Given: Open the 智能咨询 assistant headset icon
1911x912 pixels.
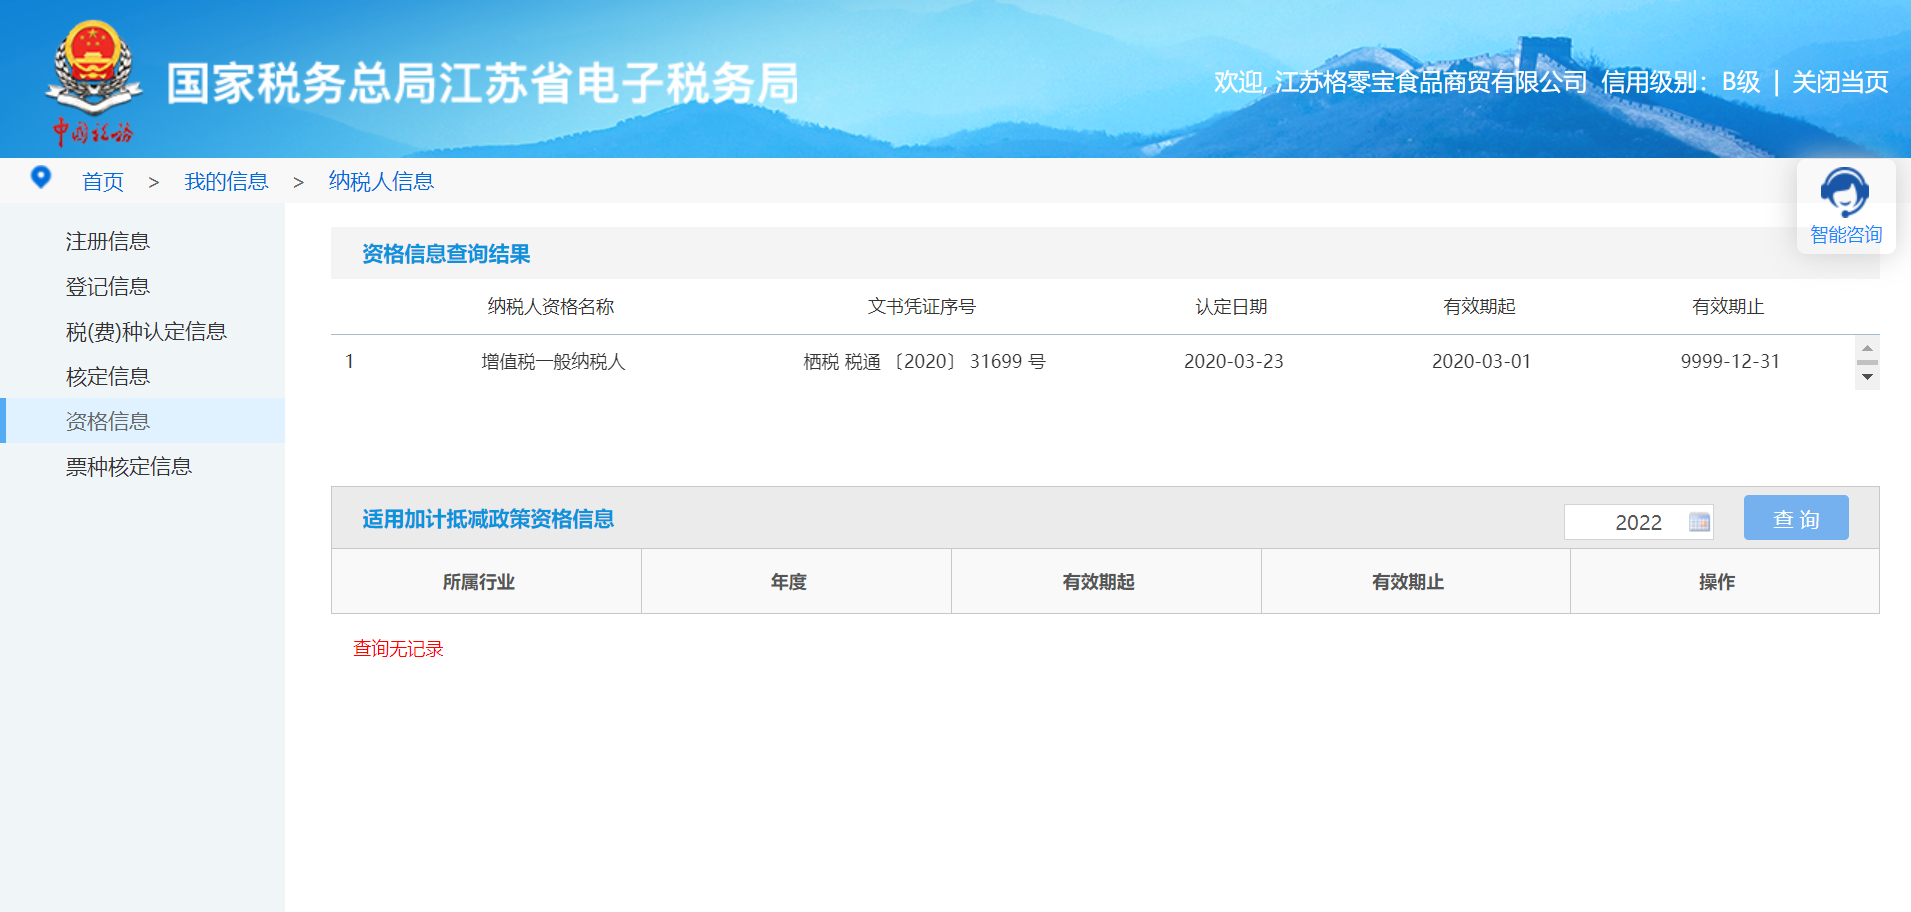Looking at the screenshot, I should [x=1844, y=193].
